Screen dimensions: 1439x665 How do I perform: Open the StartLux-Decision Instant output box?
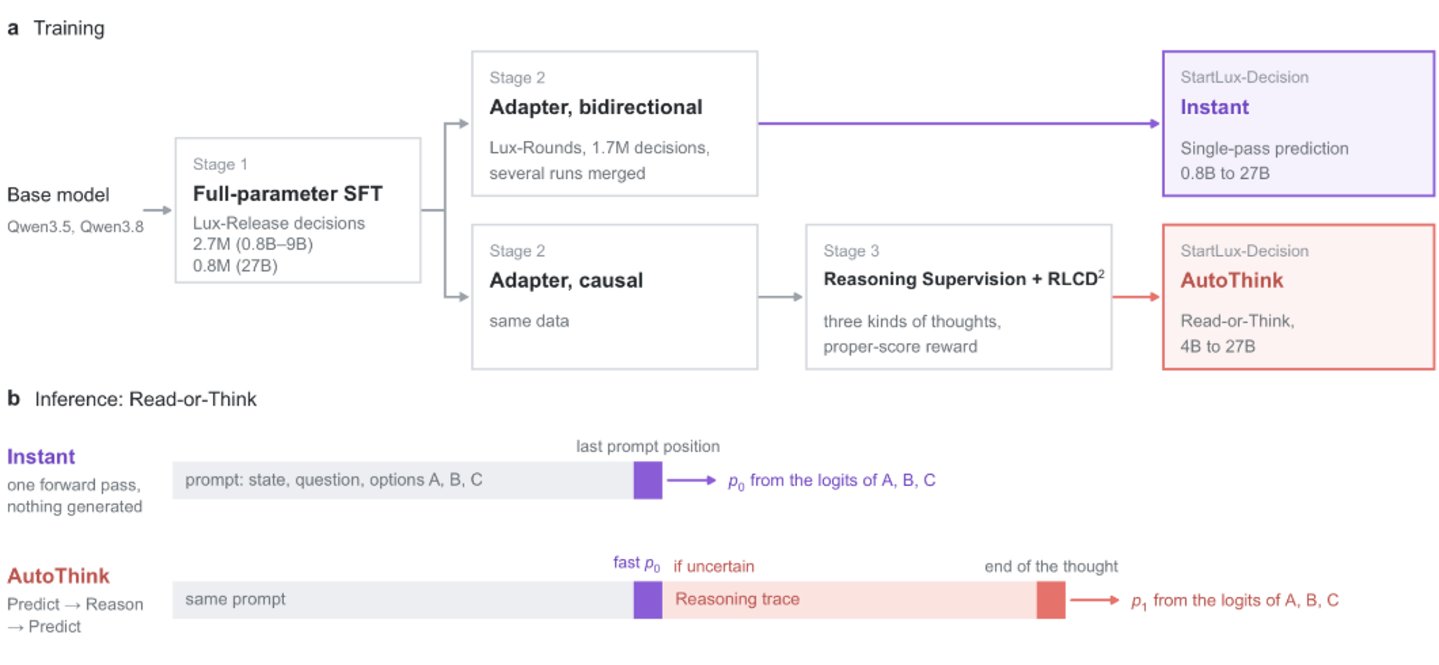(x=1298, y=123)
